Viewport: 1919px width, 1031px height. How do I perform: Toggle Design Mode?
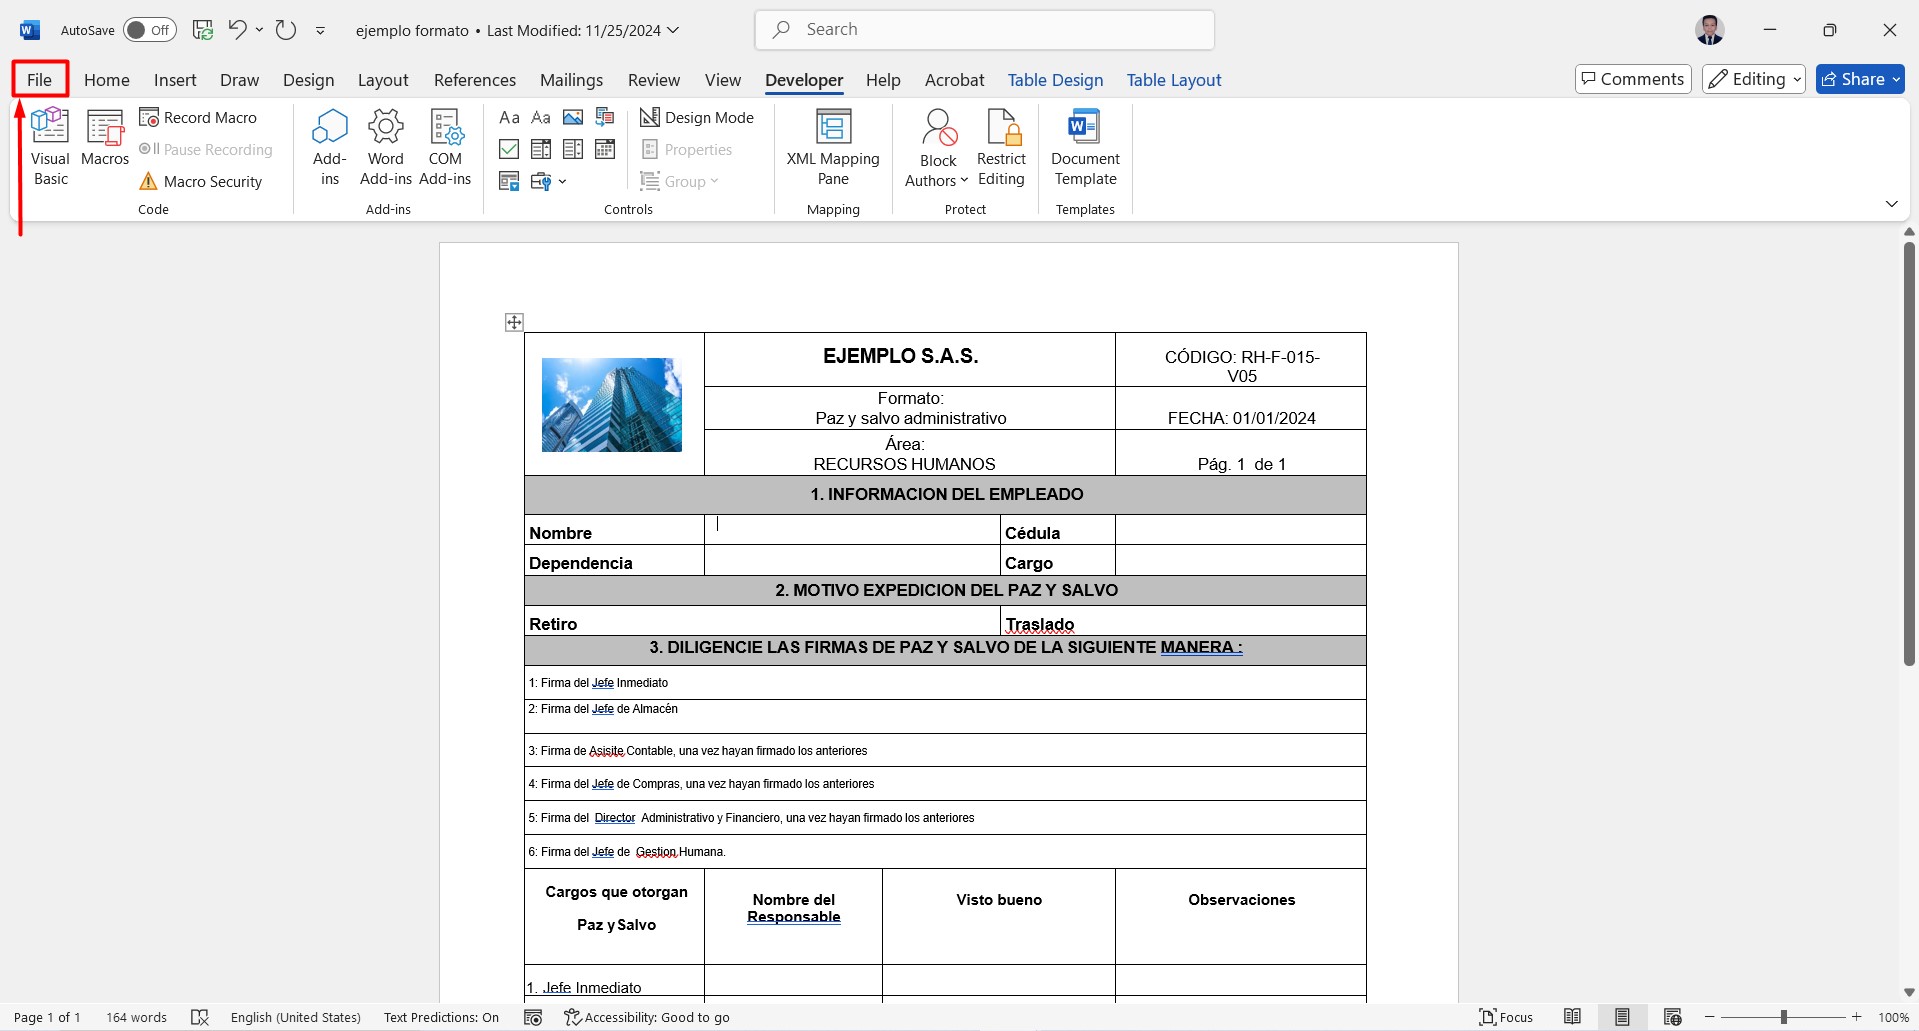pyautogui.click(x=697, y=118)
